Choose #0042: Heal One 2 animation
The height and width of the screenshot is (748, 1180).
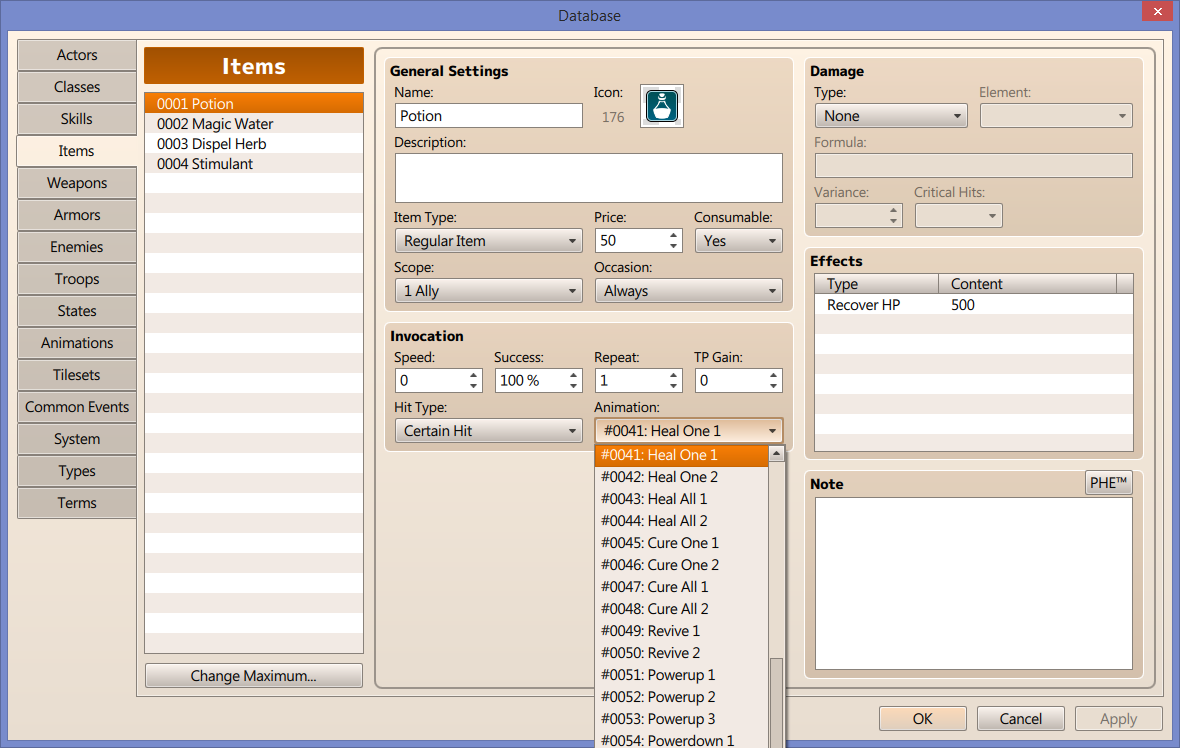tap(682, 477)
